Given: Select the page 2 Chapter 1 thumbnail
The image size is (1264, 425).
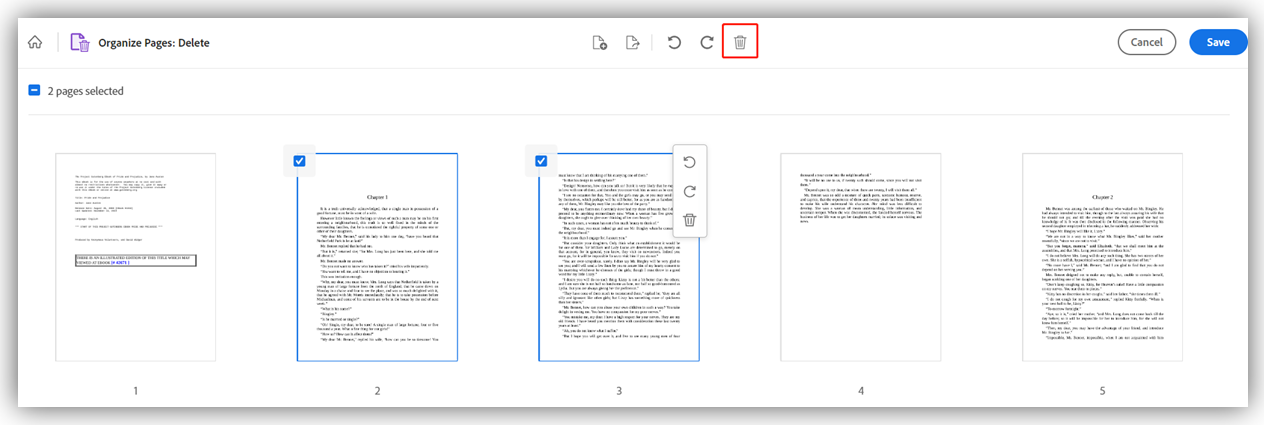Looking at the screenshot, I should 377,257.
